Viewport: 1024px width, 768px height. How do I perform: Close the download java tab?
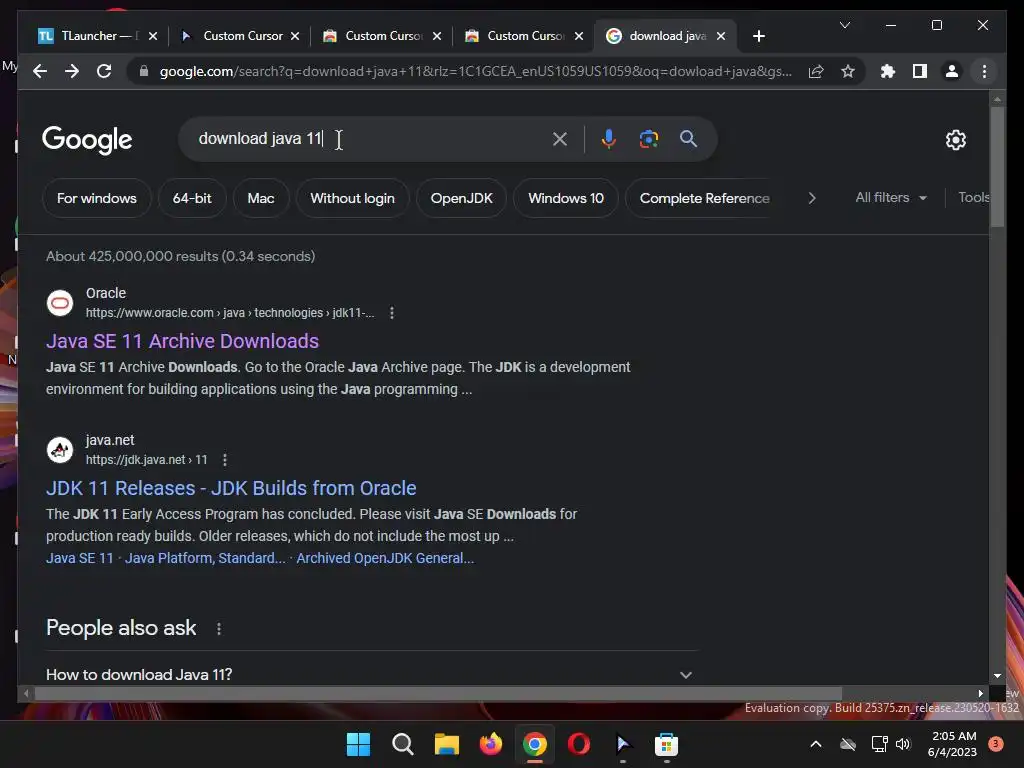tap(721, 36)
